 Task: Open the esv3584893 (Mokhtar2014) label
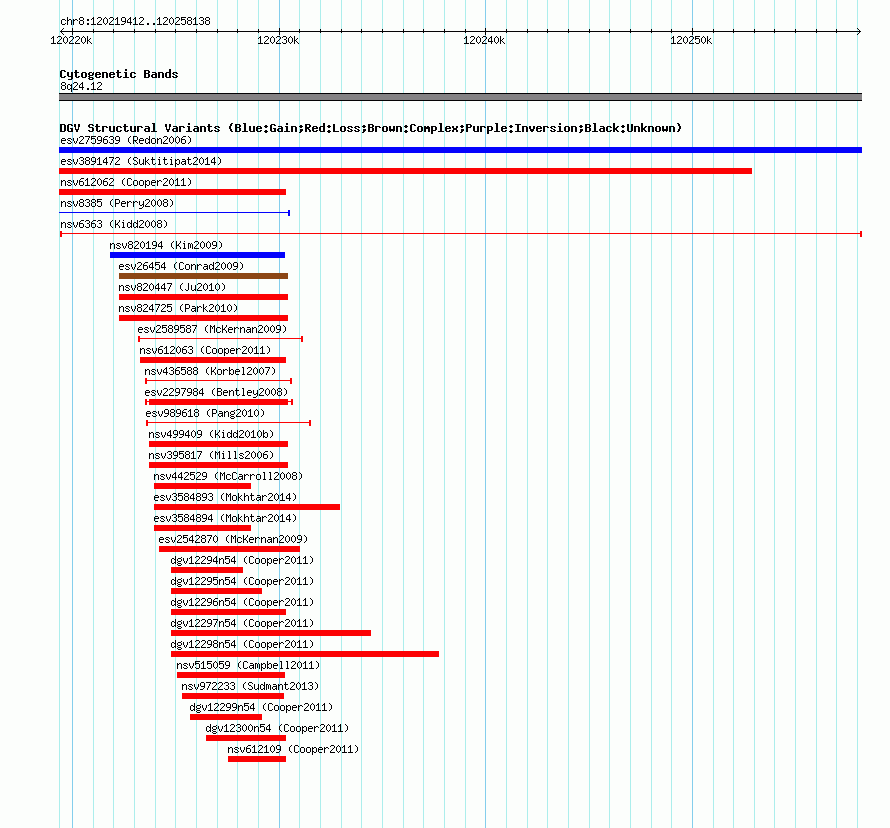coord(225,497)
